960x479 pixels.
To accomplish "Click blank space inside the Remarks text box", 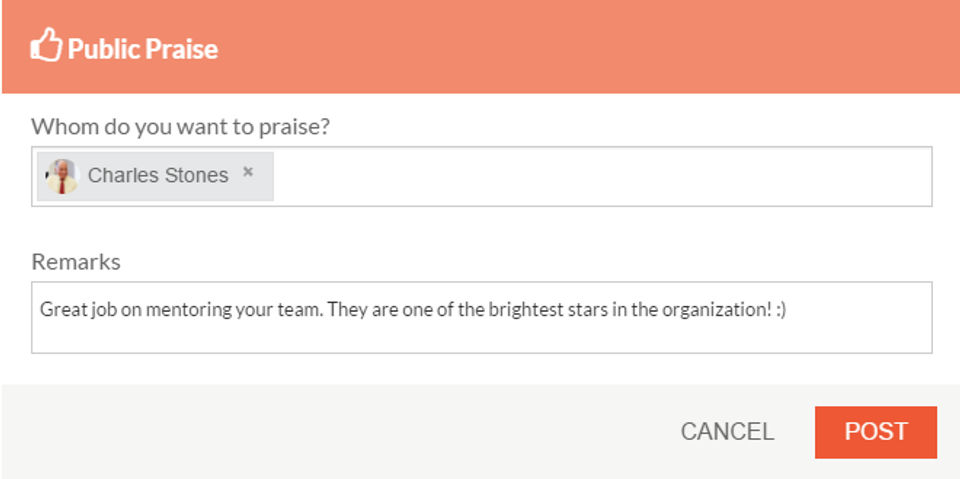I will click(x=480, y=335).
